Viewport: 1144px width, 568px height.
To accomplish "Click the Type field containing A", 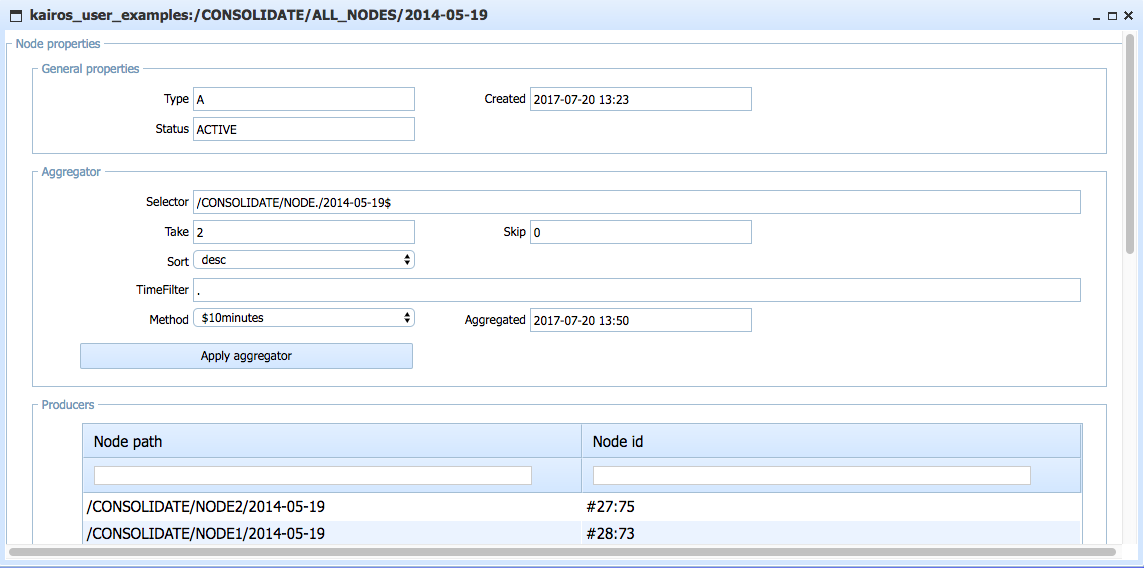I will click(304, 99).
